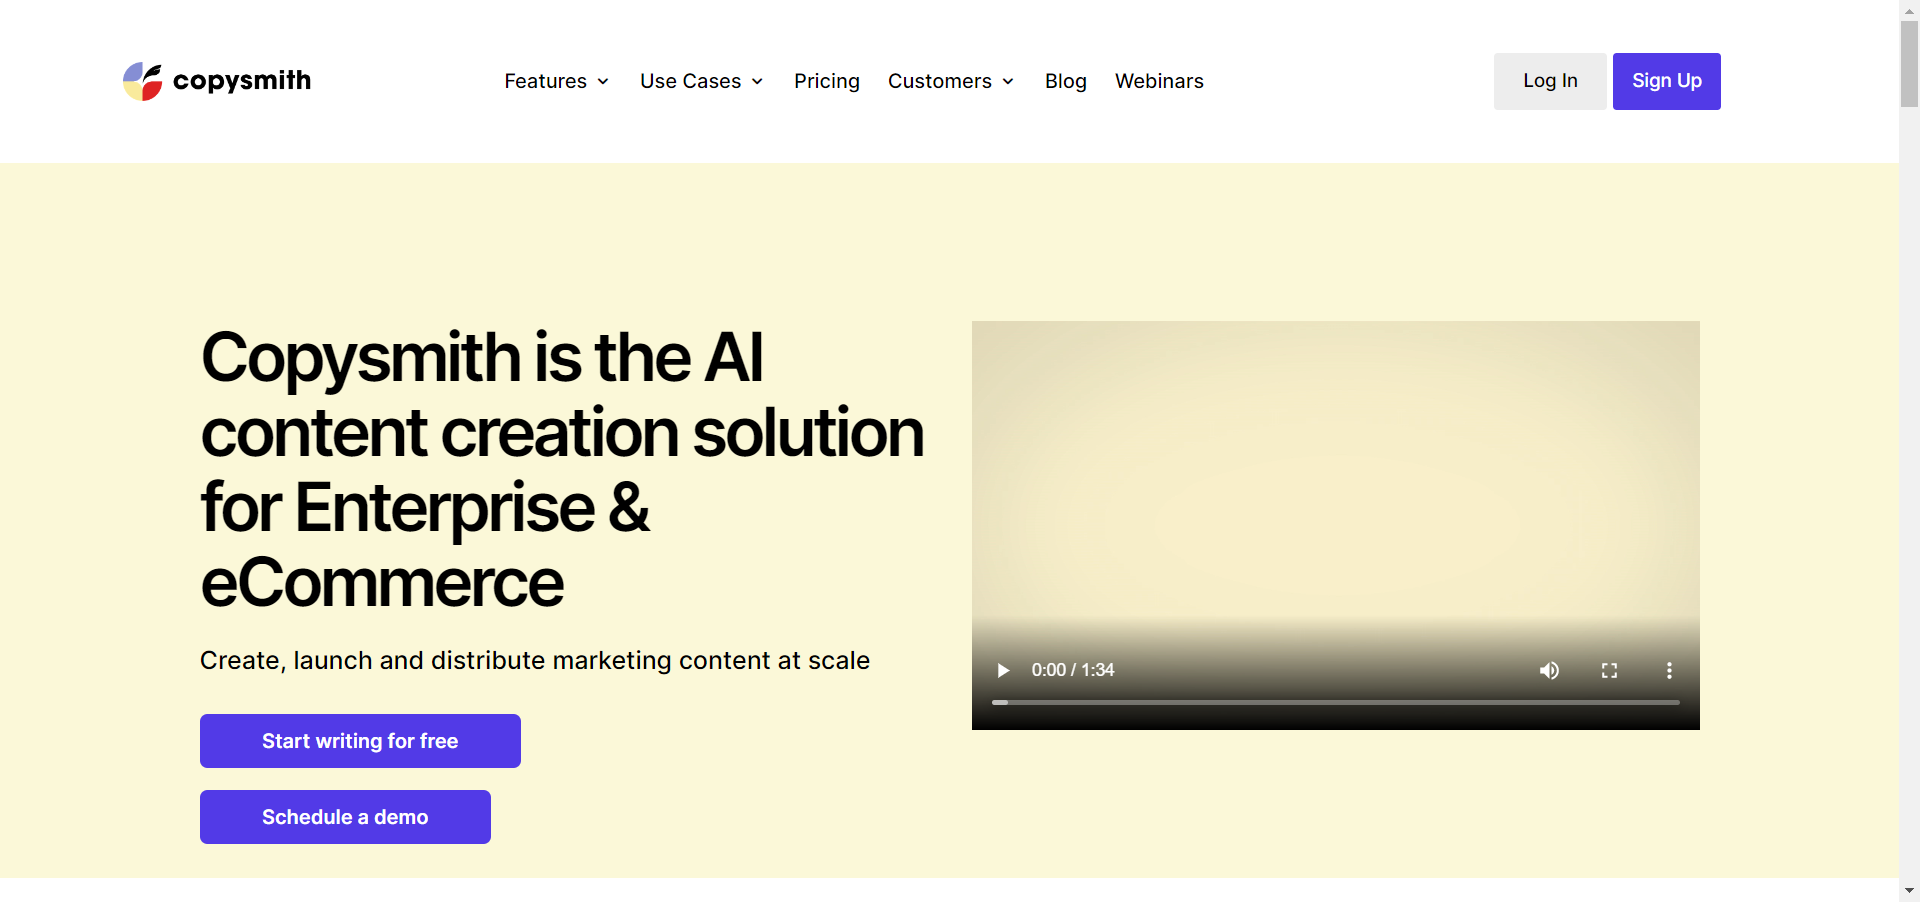Expand the Features dropdown chevron

coord(603,82)
